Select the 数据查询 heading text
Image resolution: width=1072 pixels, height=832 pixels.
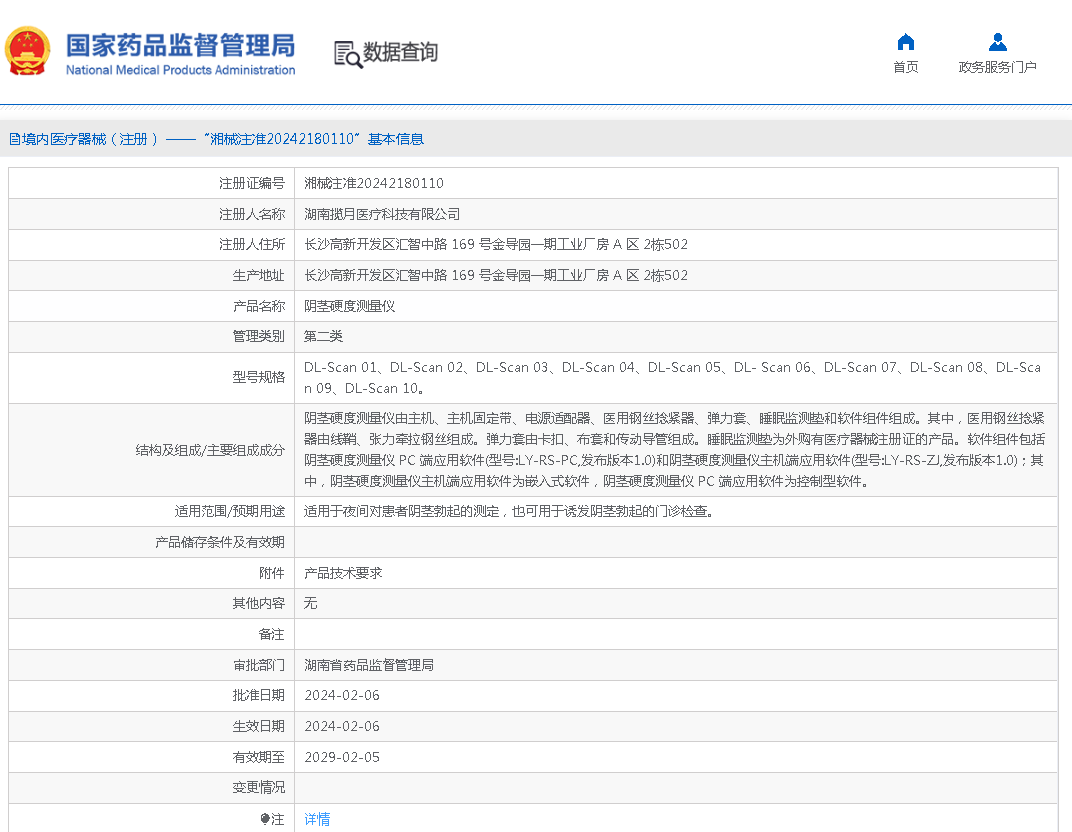[x=400, y=52]
